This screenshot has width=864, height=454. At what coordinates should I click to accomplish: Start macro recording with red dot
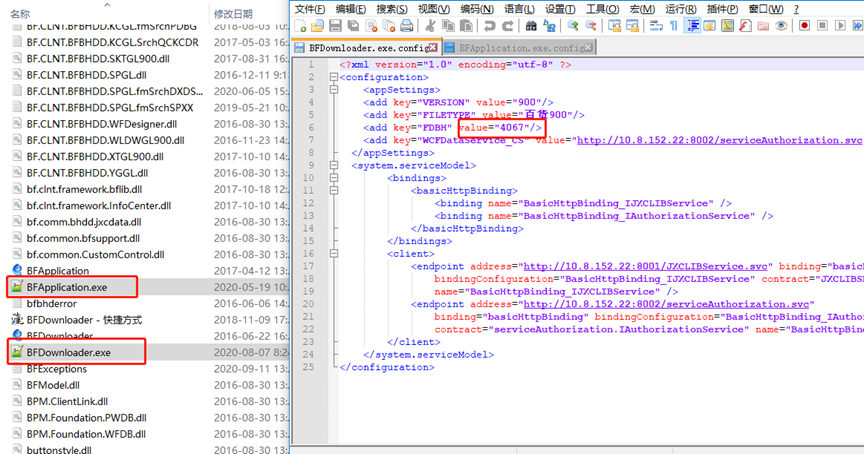(804, 25)
